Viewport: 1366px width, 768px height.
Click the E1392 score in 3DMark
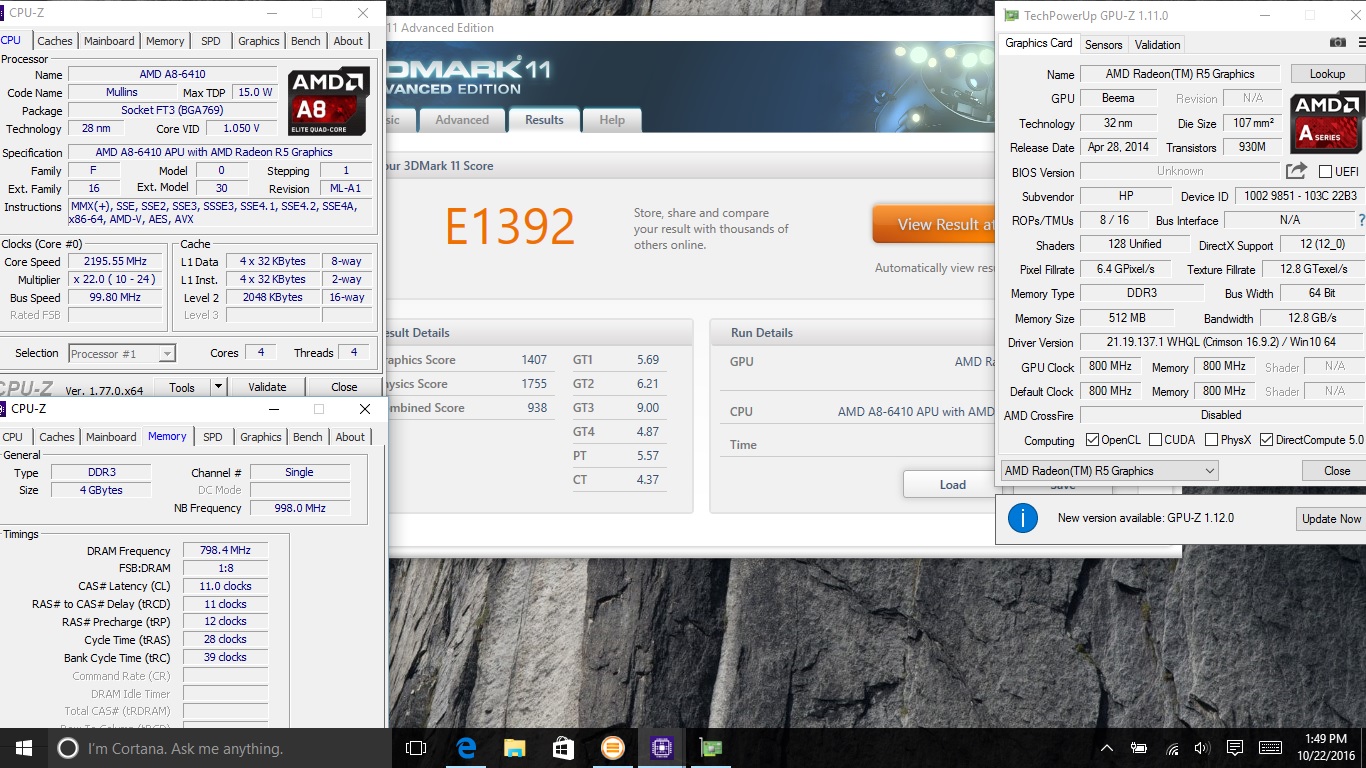pos(510,228)
